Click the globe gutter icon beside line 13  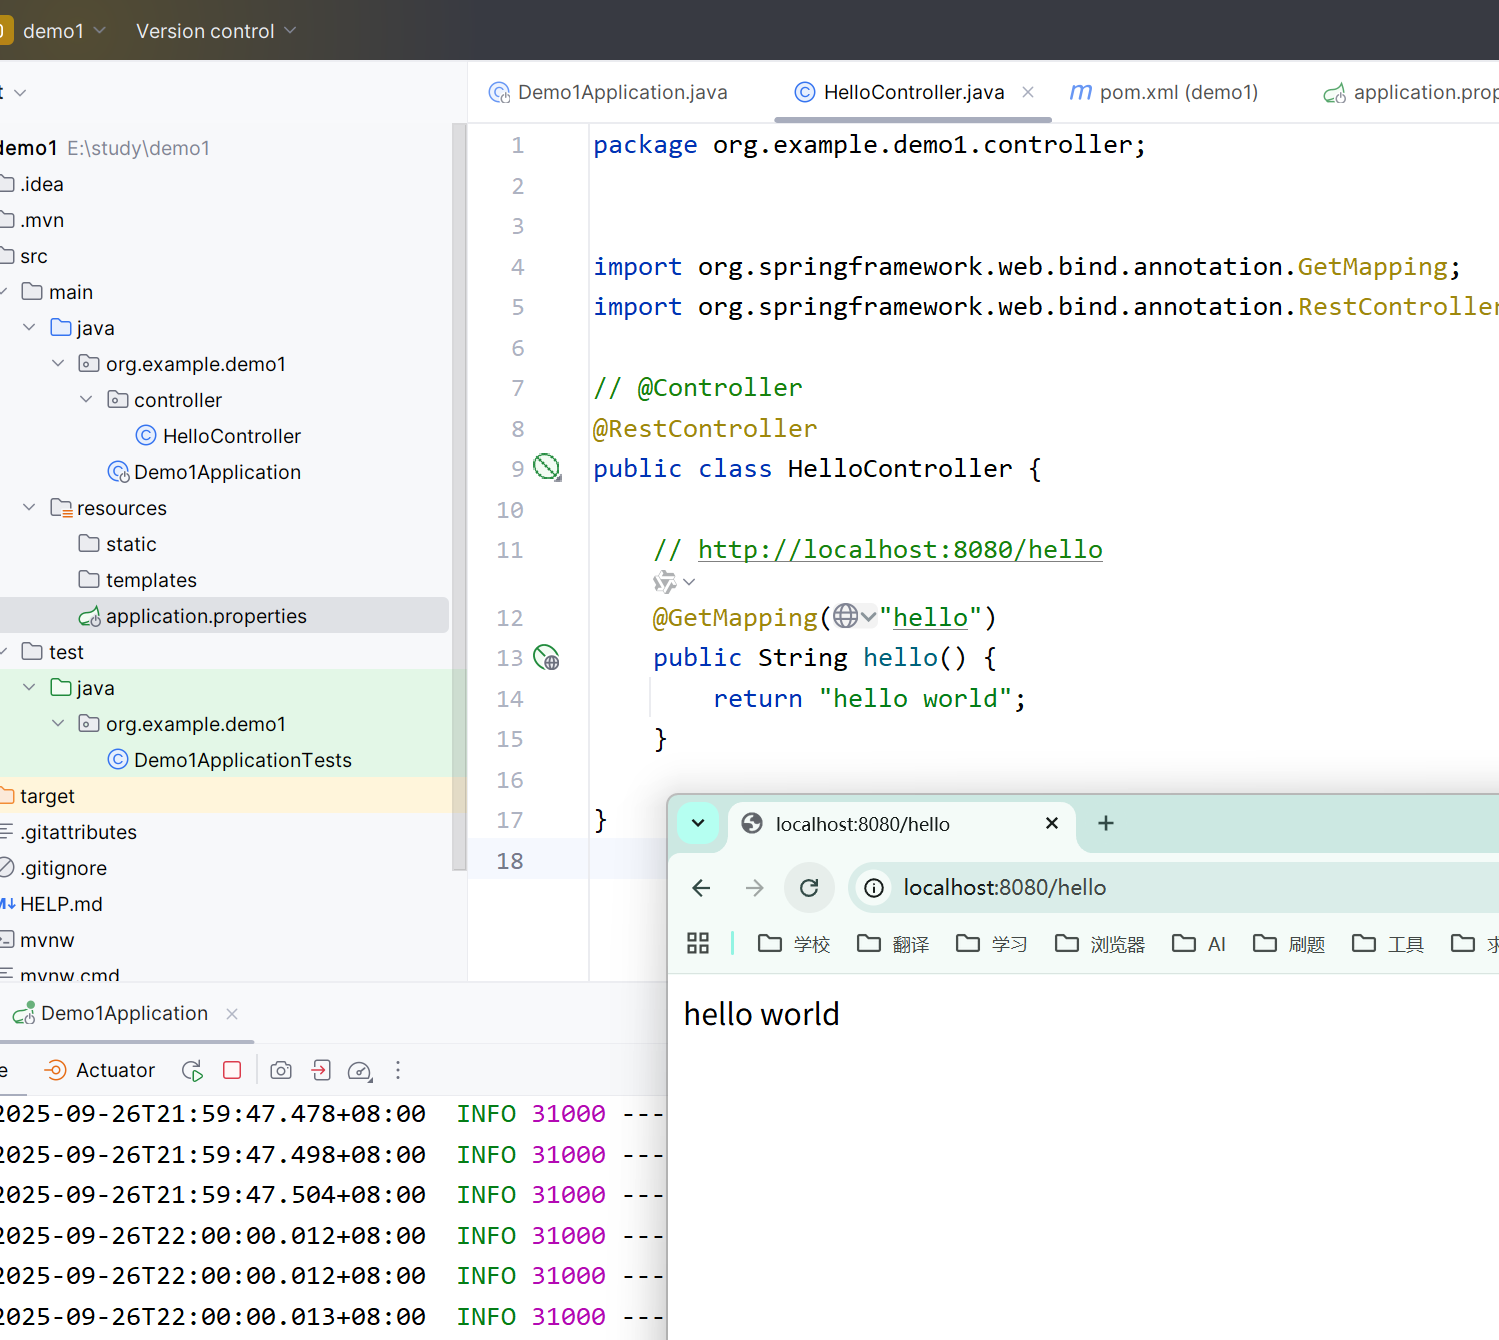pyautogui.click(x=546, y=657)
